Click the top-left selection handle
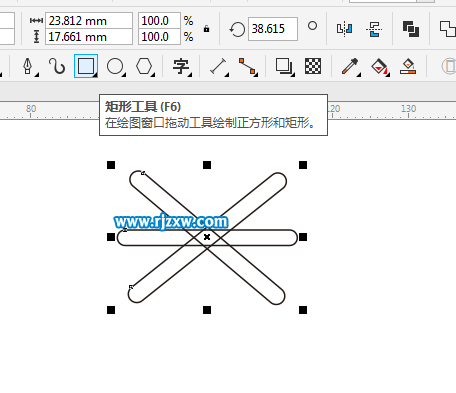Image resolution: width=456 pixels, height=393 pixels. 111,165
